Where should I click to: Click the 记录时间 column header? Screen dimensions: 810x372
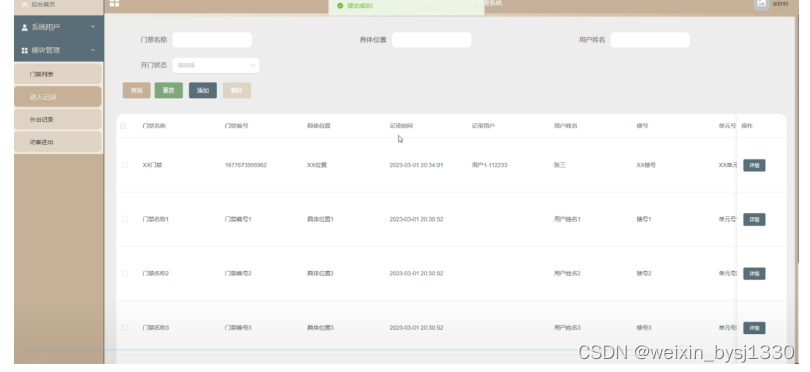coord(401,126)
